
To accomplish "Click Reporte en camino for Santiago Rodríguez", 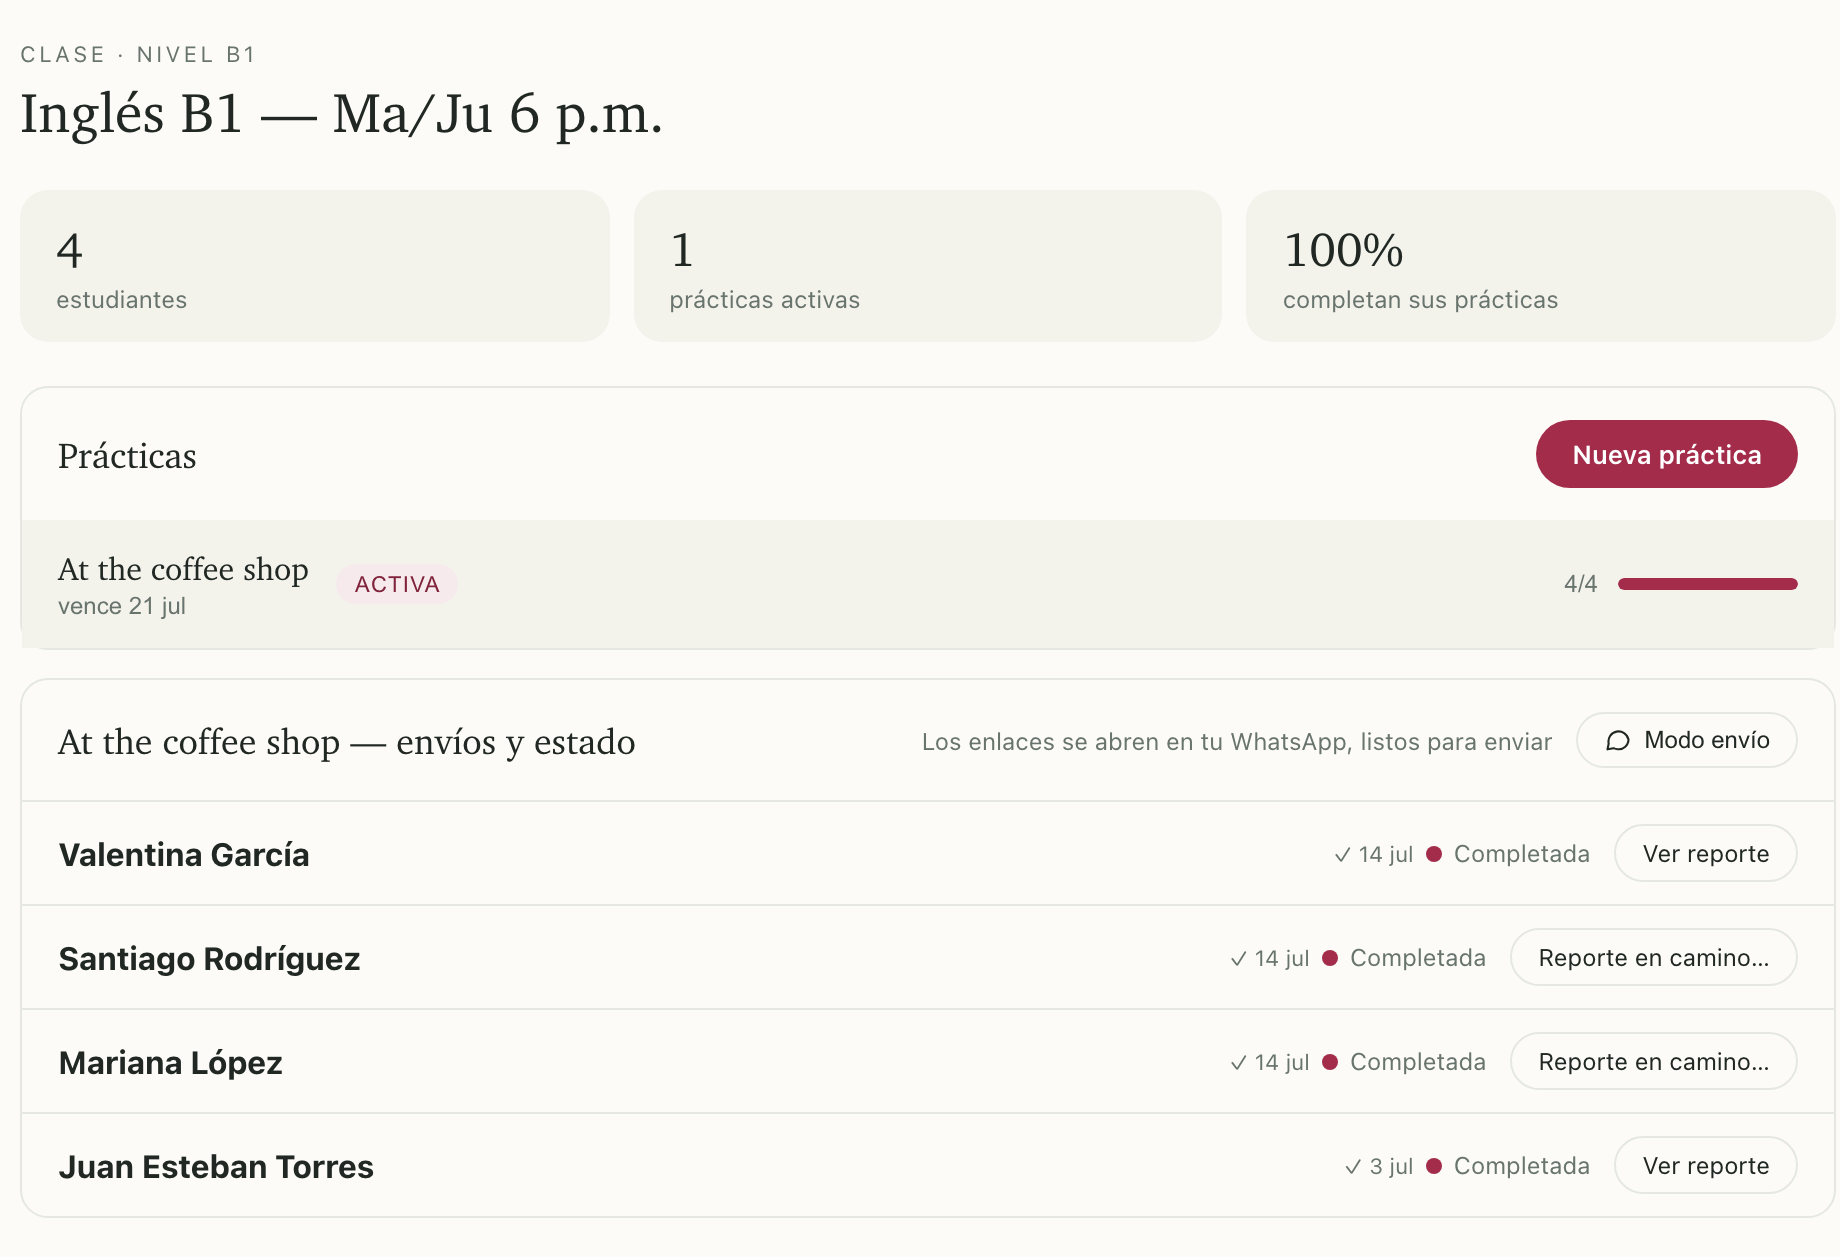I will pyautogui.click(x=1653, y=957).
